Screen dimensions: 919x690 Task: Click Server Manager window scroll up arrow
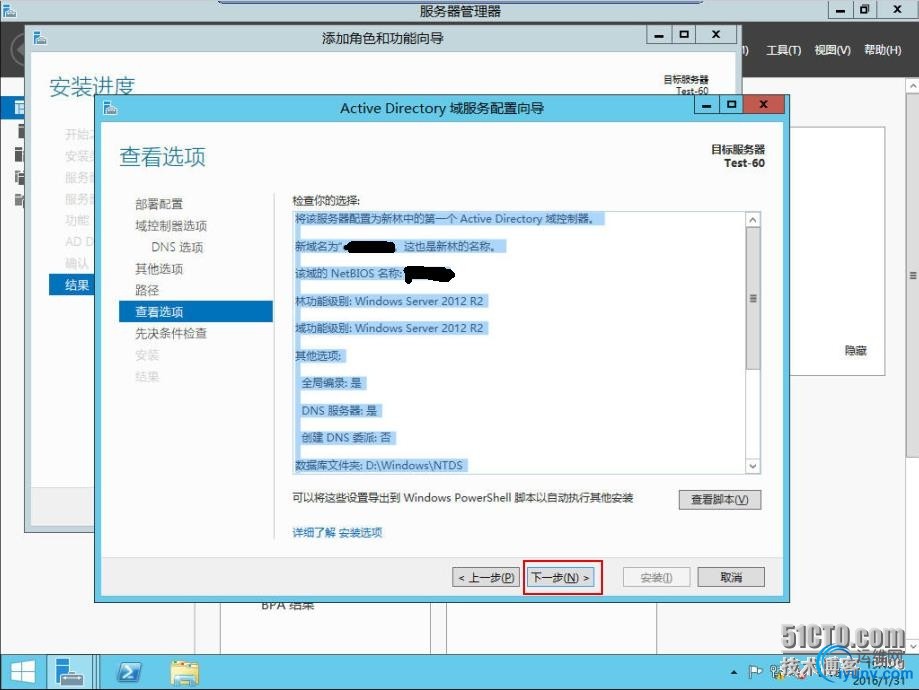913,86
